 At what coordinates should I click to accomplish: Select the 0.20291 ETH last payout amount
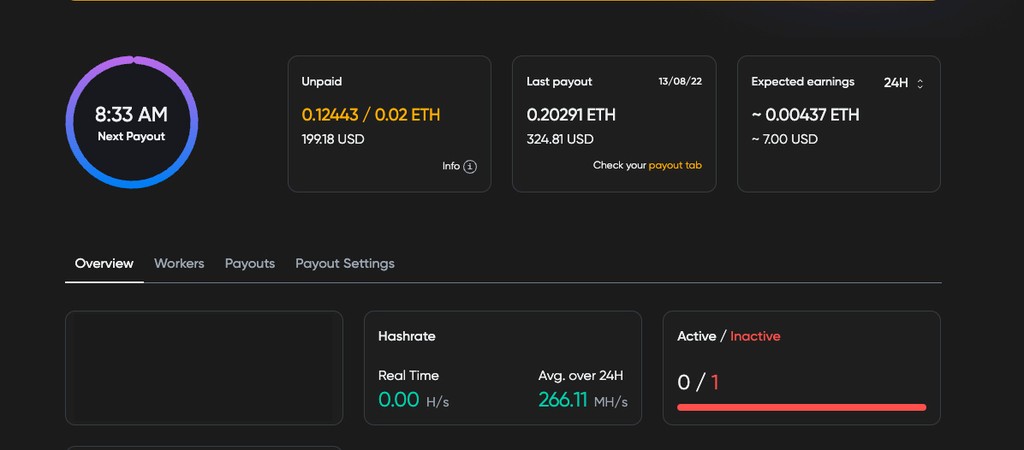tap(571, 115)
